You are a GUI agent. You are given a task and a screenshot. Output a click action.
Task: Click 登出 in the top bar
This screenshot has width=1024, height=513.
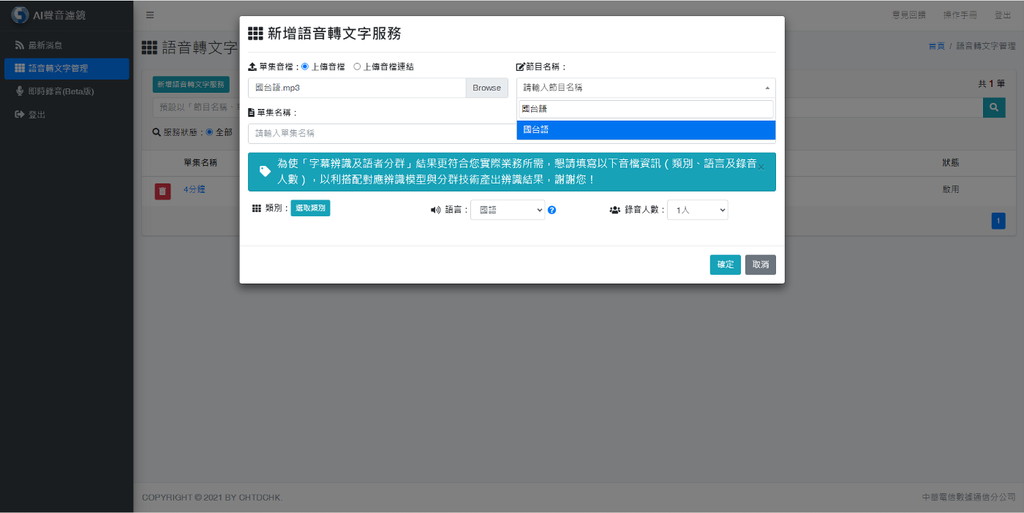pos(1002,15)
